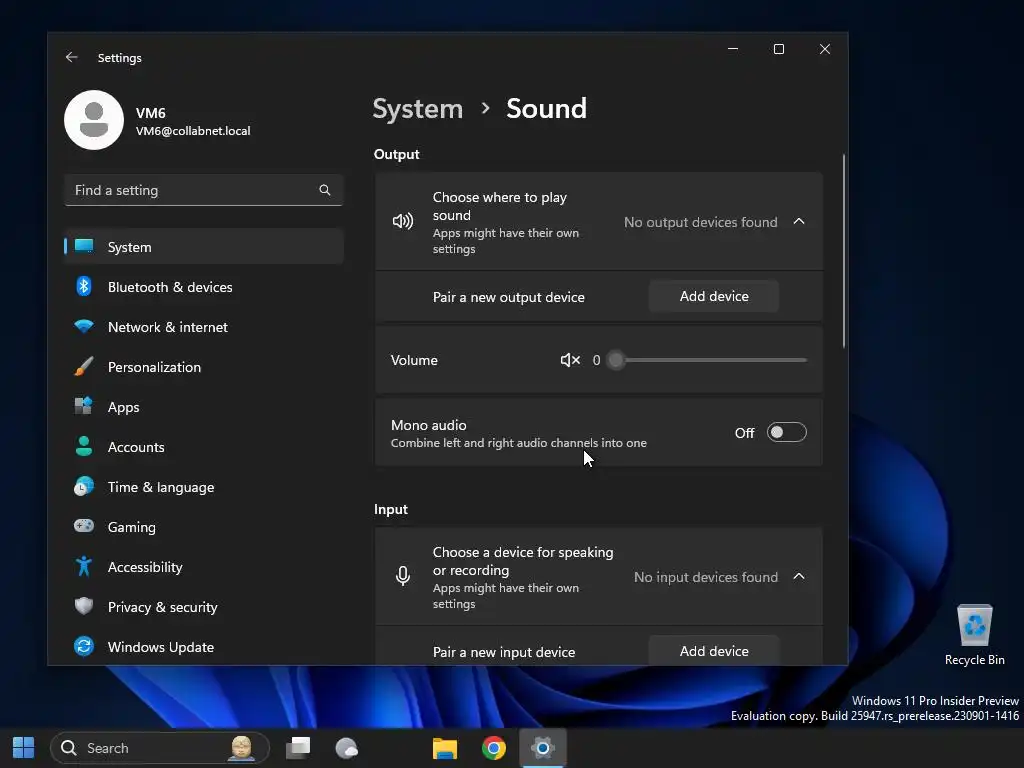Click the back arrow in Settings
The image size is (1024, 768).
point(71,57)
